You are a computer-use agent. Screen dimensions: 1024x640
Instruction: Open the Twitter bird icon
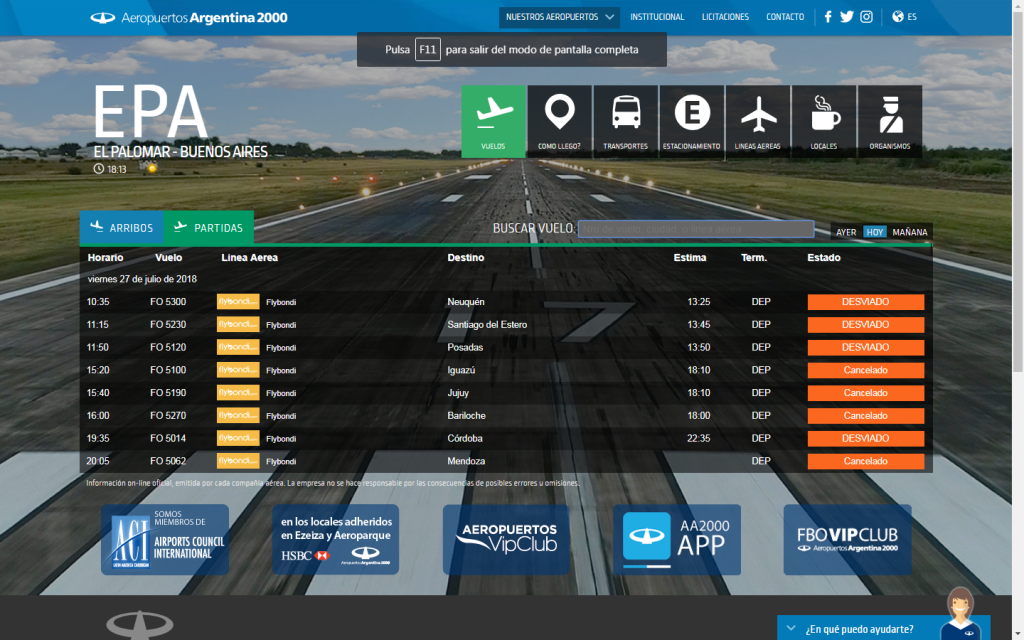(x=847, y=17)
